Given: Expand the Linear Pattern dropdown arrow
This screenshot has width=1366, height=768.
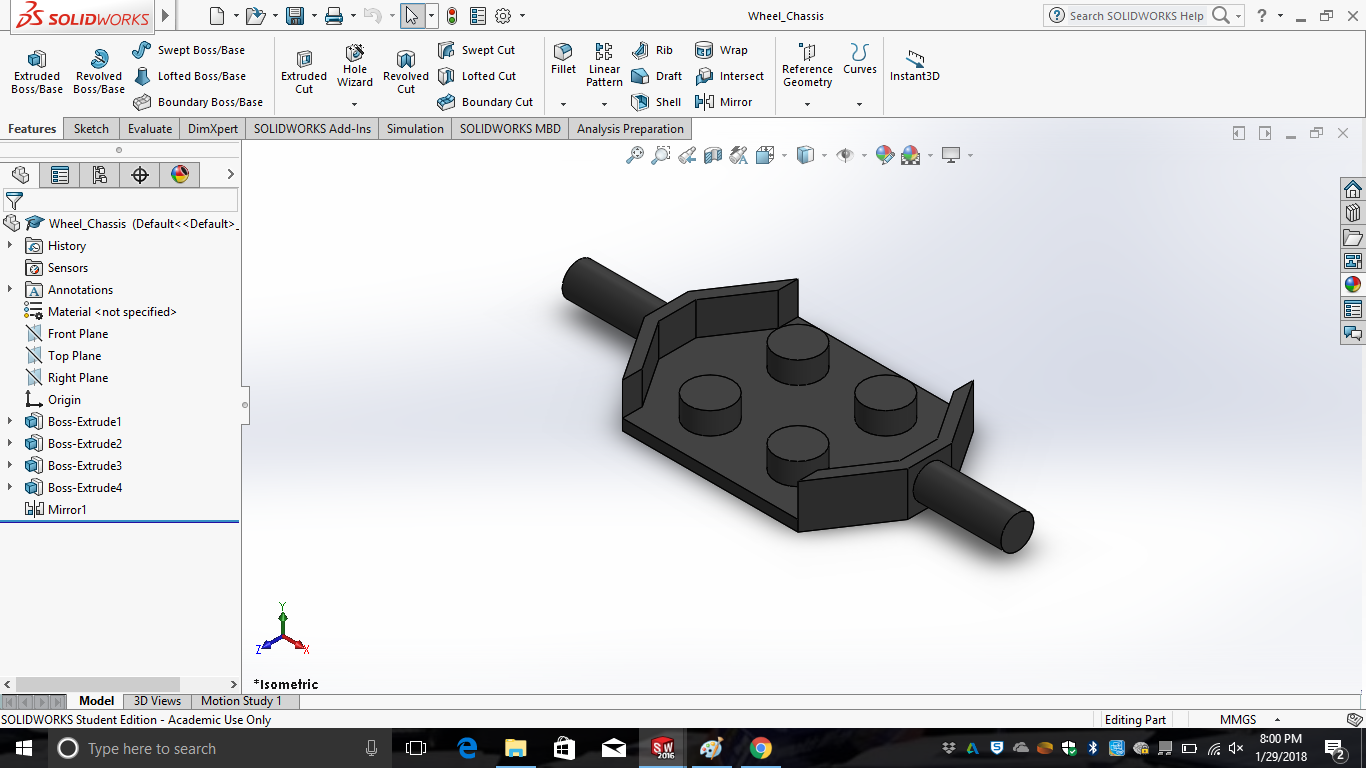Looking at the screenshot, I should (x=604, y=104).
